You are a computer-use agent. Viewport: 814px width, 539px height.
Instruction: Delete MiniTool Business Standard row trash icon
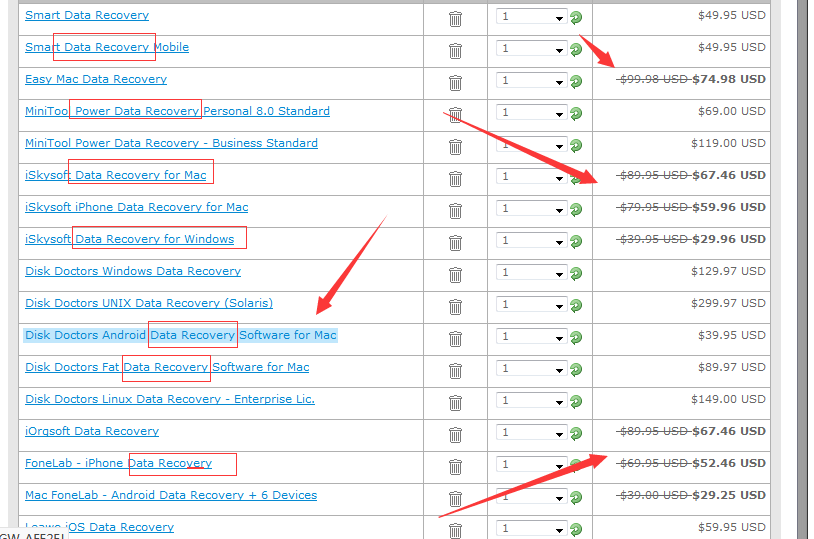pyautogui.click(x=455, y=147)
